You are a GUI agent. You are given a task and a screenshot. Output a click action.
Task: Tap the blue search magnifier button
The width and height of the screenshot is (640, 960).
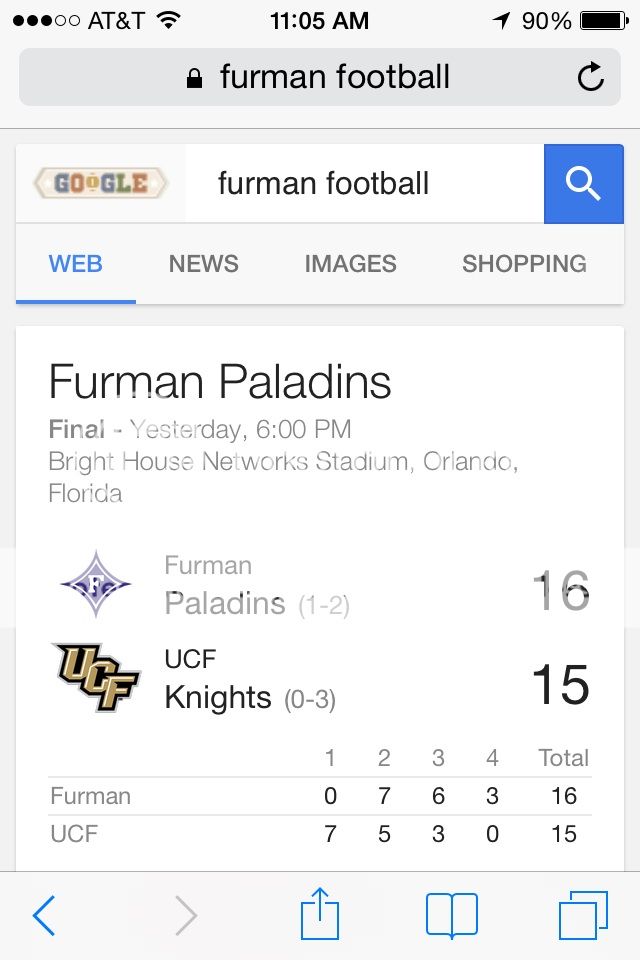point(583,184)
